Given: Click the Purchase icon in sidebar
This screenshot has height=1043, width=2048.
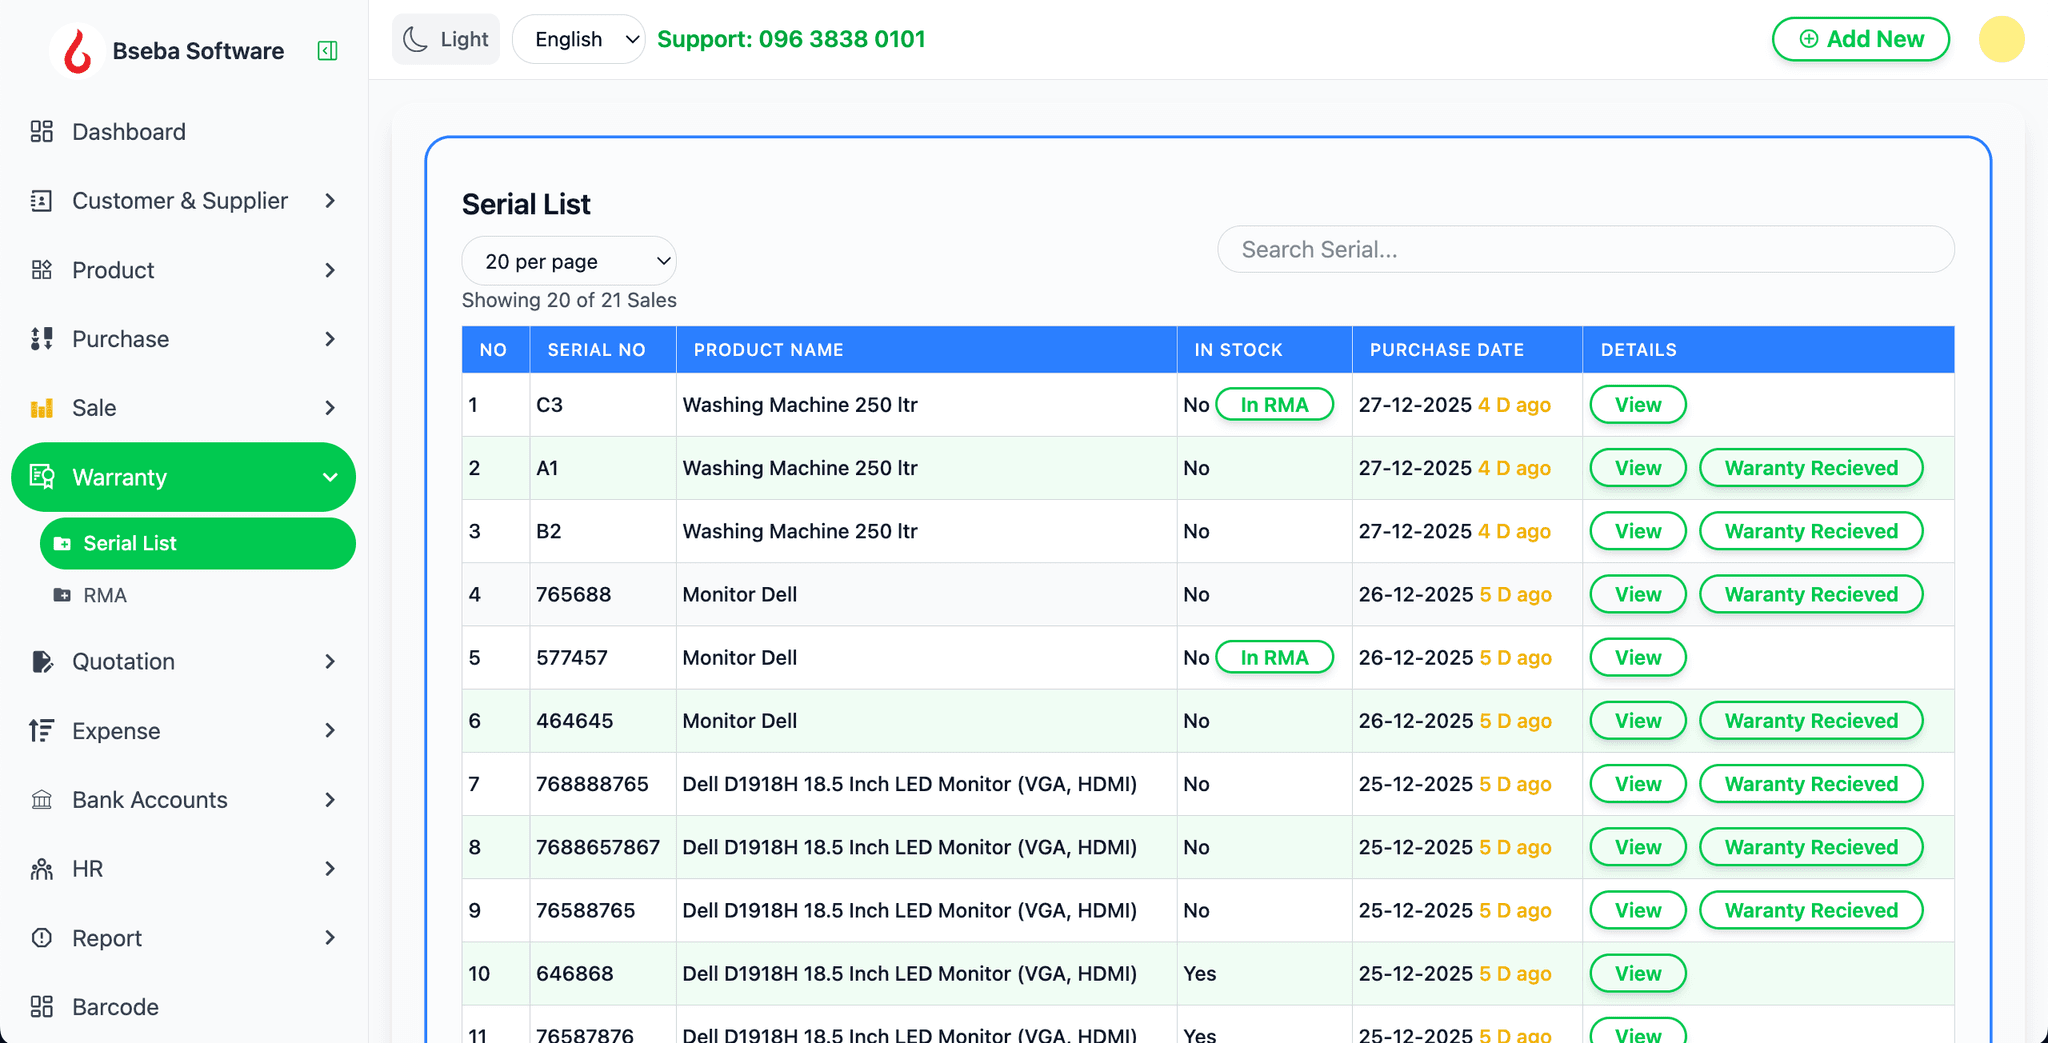Looking at the screenshot, I should pyautogui.click(x=41, y=339).
